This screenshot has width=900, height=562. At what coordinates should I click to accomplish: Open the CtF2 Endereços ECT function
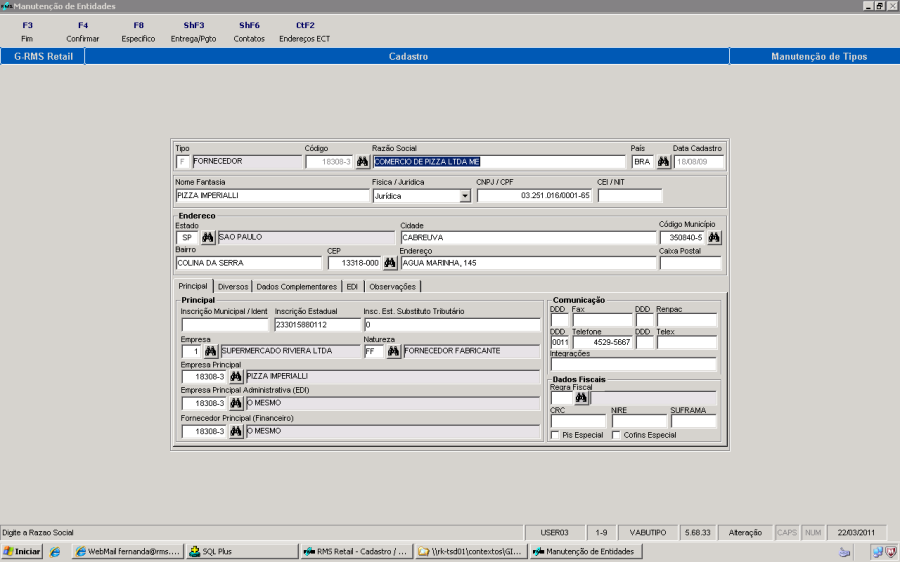305,32
